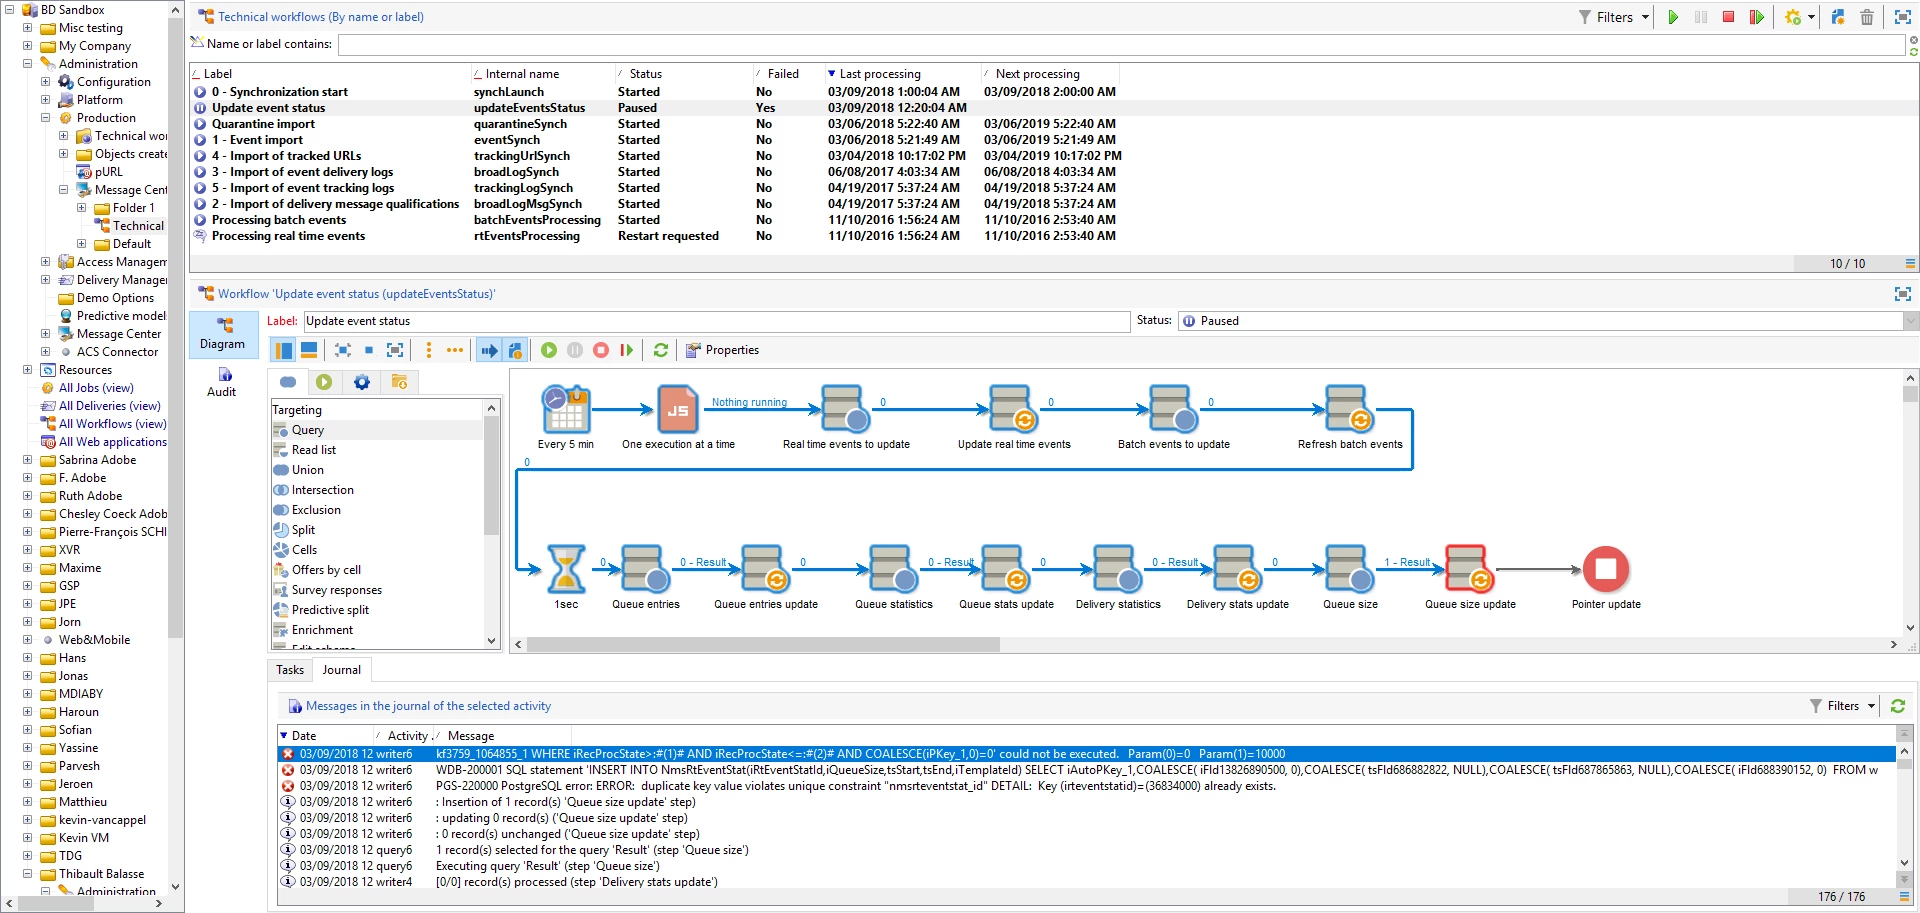Image resolution: width=1920 pixels, height=913 pixels.
Task: Restart the workflow from diagram toolbar
Action: [x=627, y=350]
